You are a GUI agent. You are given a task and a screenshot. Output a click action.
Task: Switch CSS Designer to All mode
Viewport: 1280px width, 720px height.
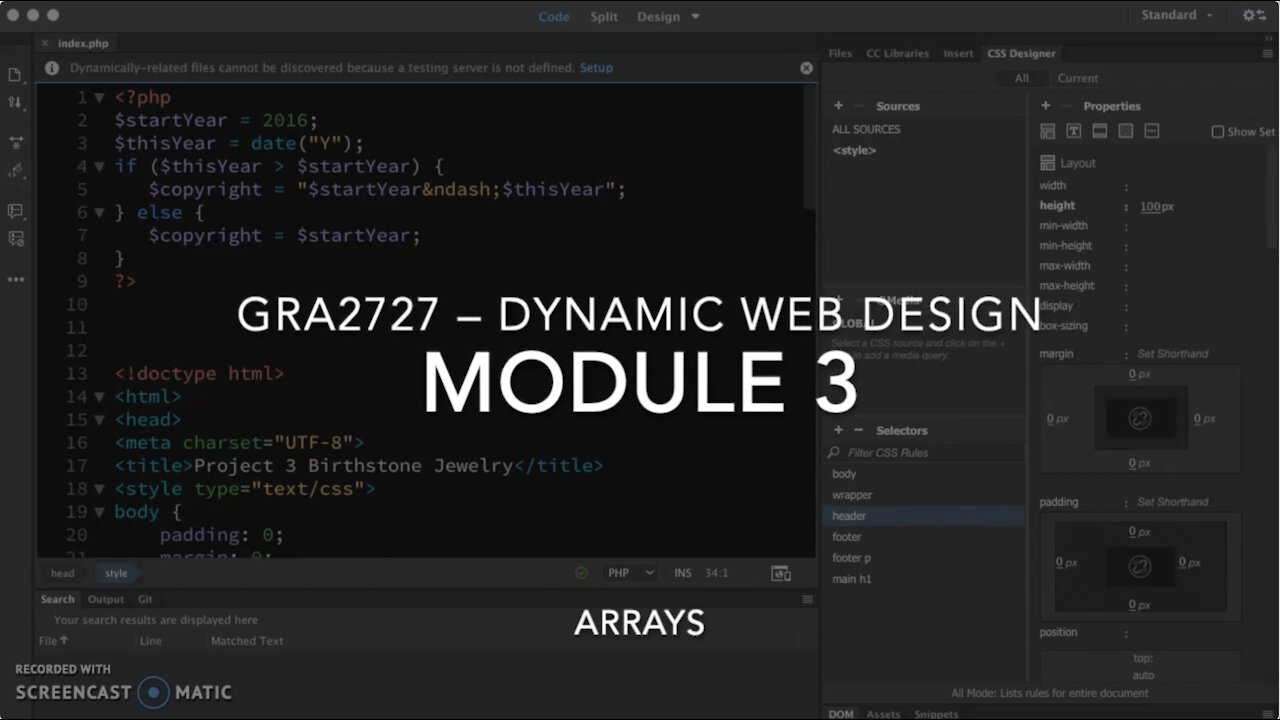pyautogui.click(x=1021, y=78)
